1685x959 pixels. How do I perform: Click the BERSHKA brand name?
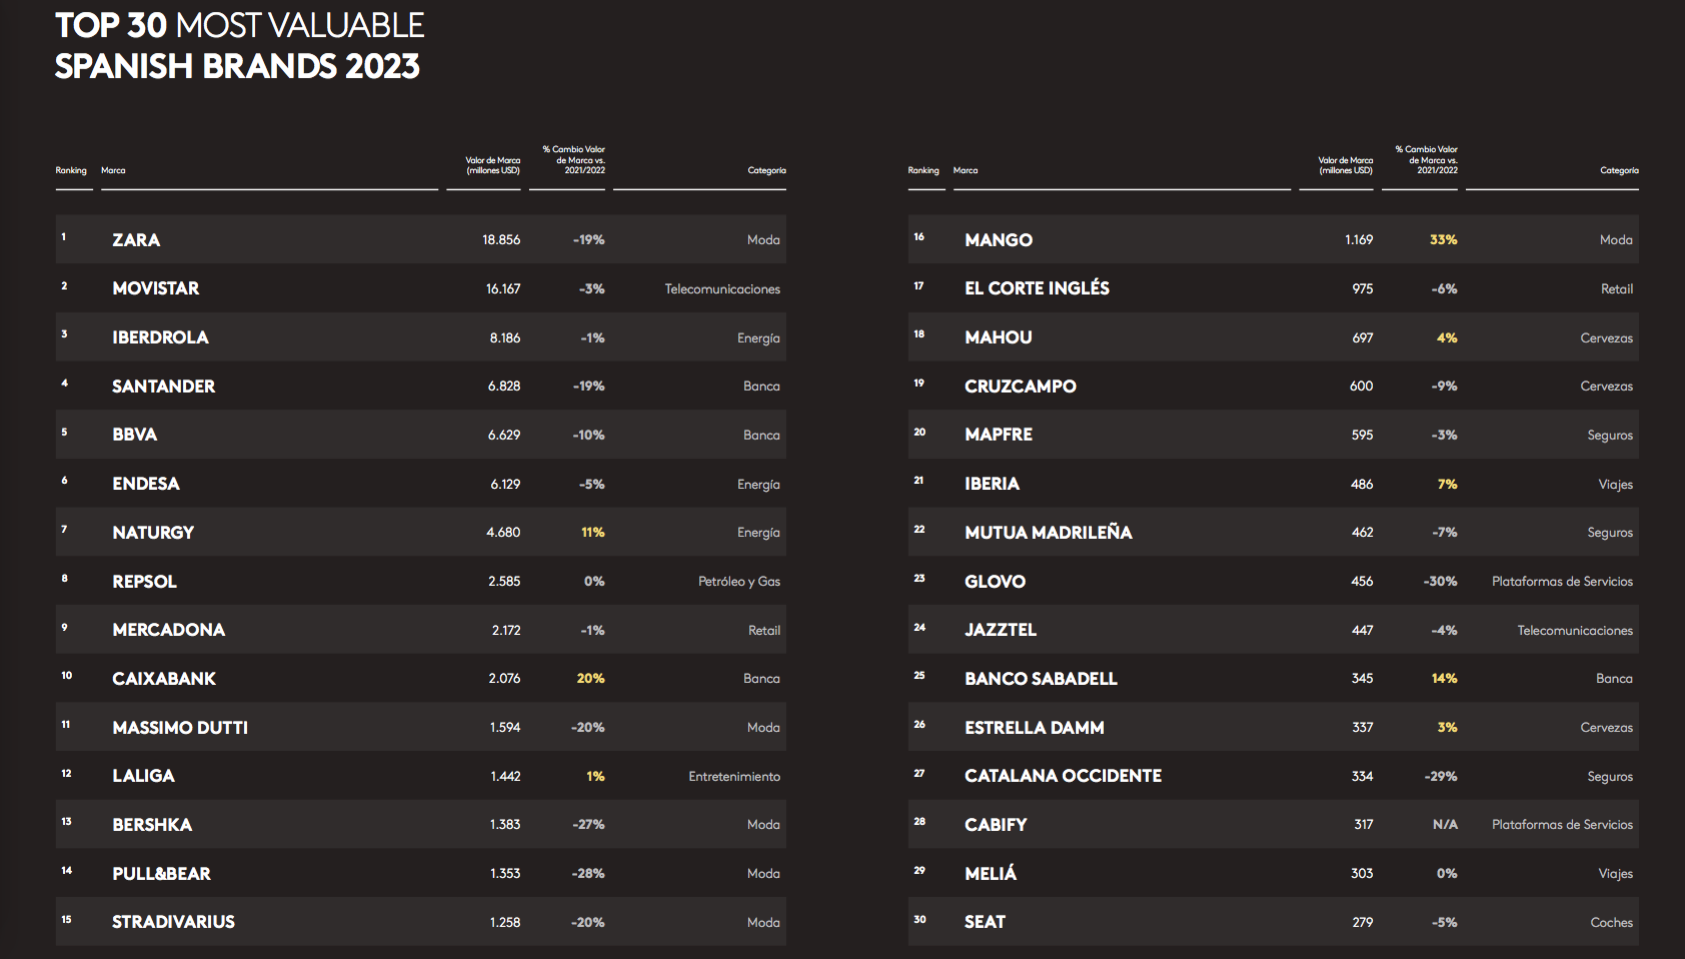152,824
